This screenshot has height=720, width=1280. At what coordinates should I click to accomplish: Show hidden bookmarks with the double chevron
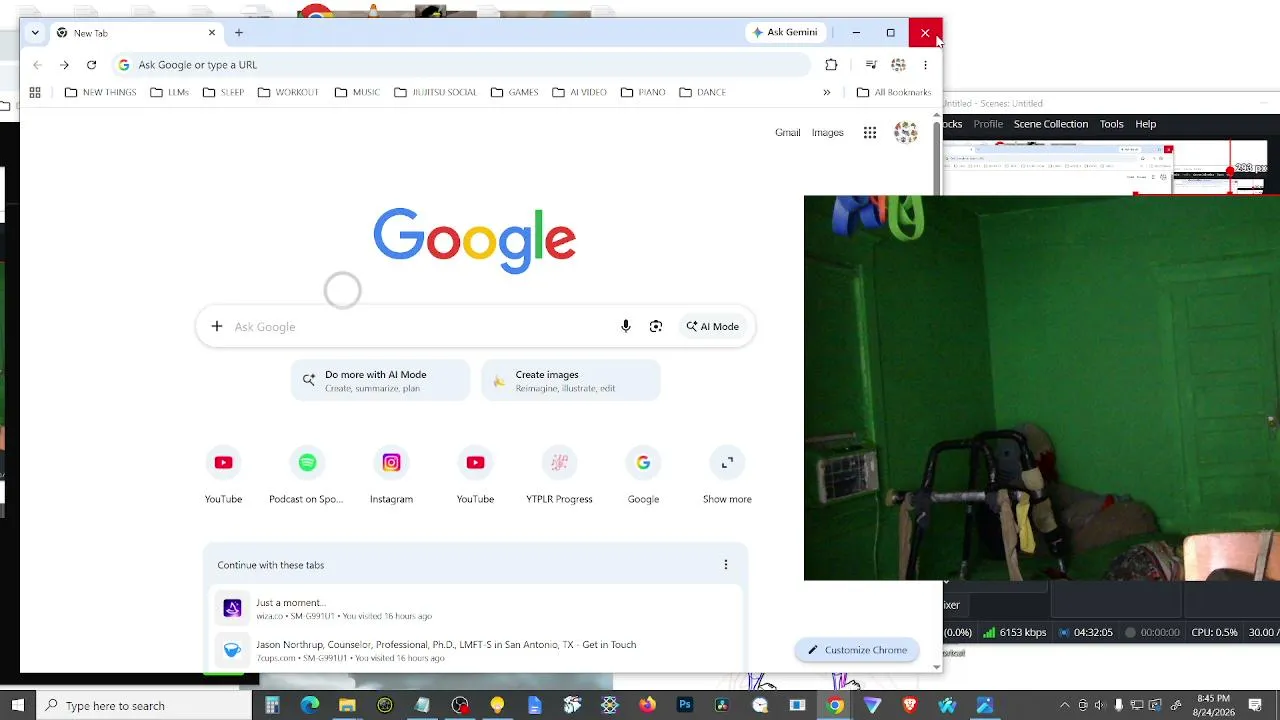point(827,92)
